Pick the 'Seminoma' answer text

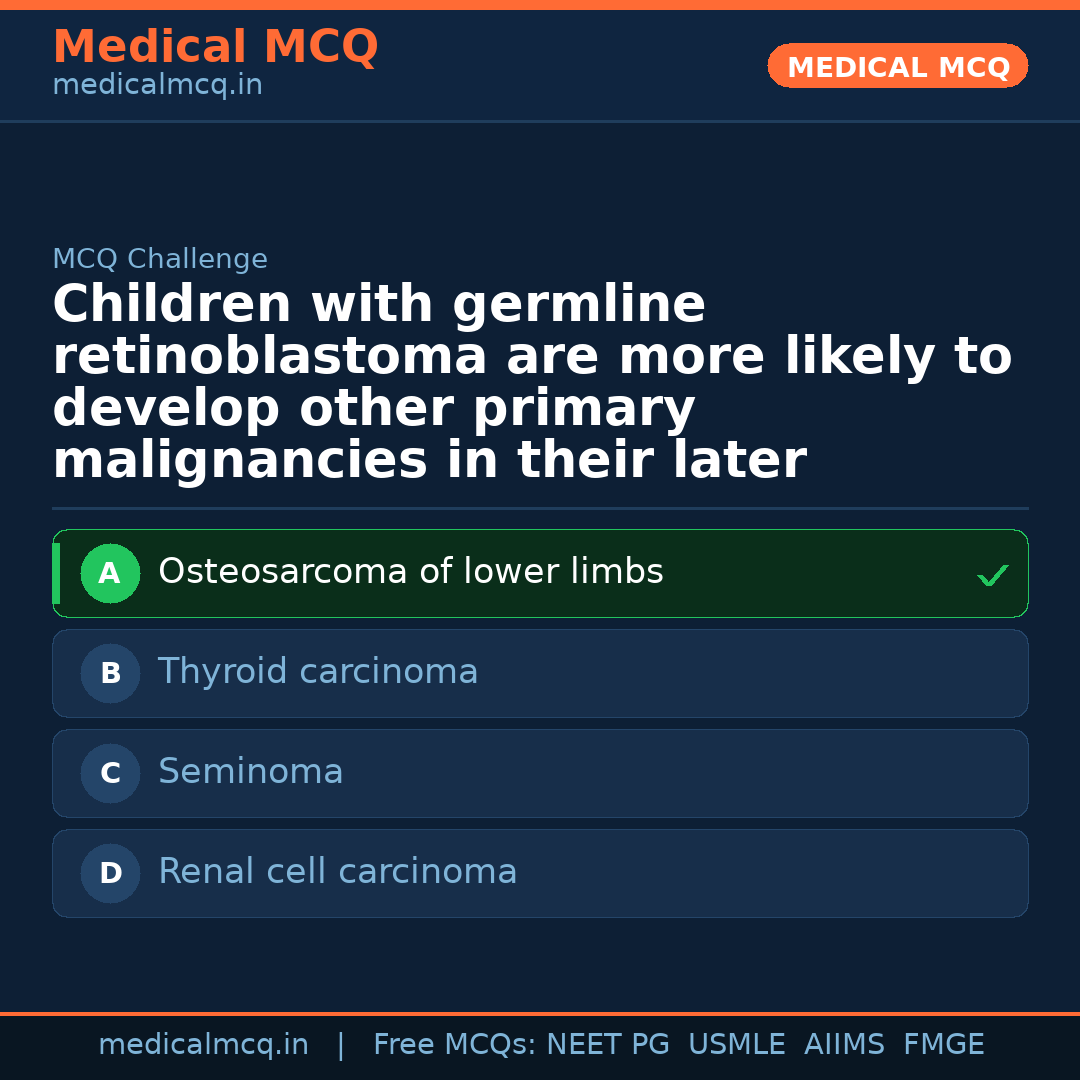[250, 772]
